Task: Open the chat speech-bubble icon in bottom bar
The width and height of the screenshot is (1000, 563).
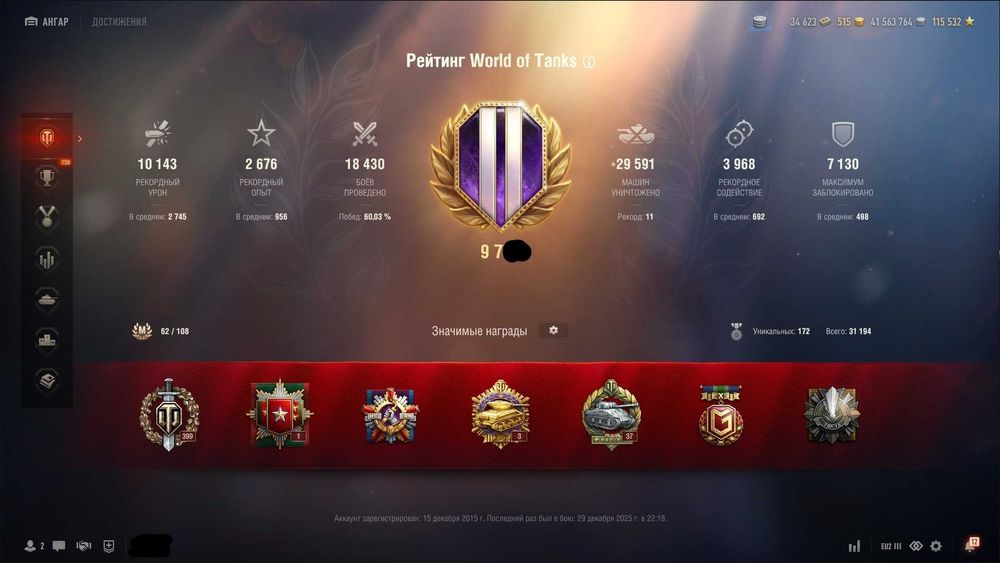Action: 59,546
